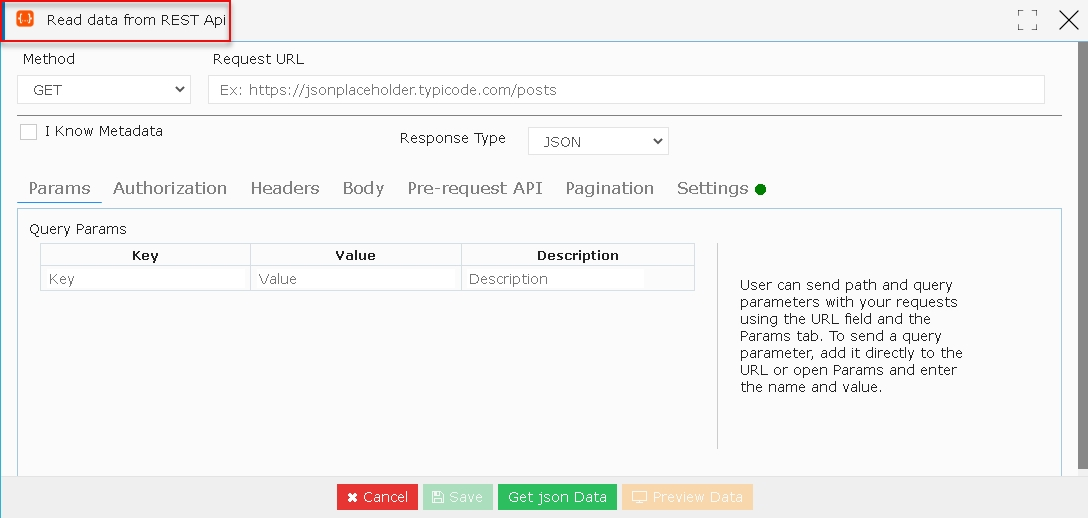1088x518 pixels.
Task: Switch to the Authorization tab
Action: (x=170, y=189)
